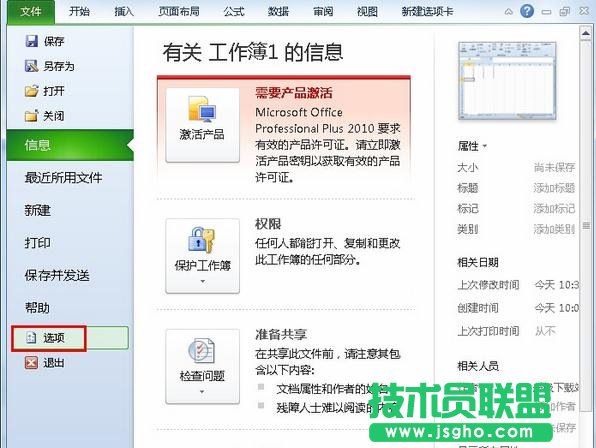Click Add a tag (添加标记) field
The width and height of the screenshot is (596, 448).
click(x=554, y=208)
